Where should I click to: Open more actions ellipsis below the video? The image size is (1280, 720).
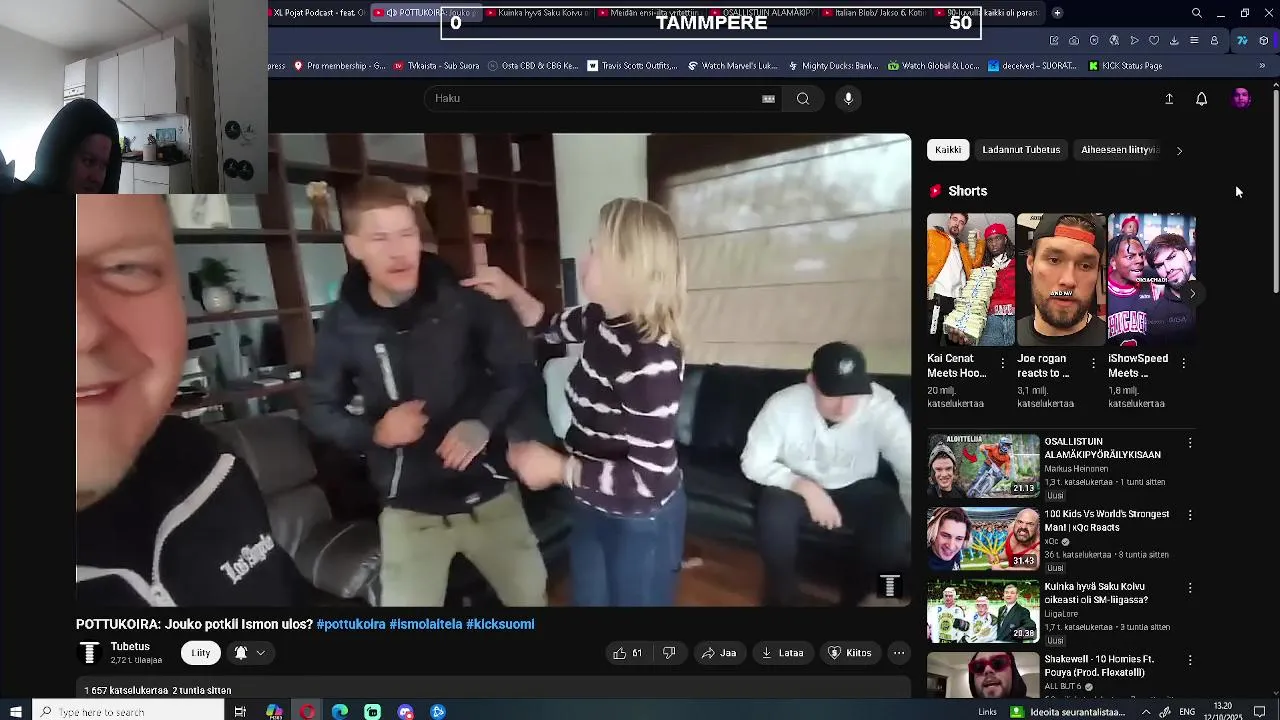[899, 653]
